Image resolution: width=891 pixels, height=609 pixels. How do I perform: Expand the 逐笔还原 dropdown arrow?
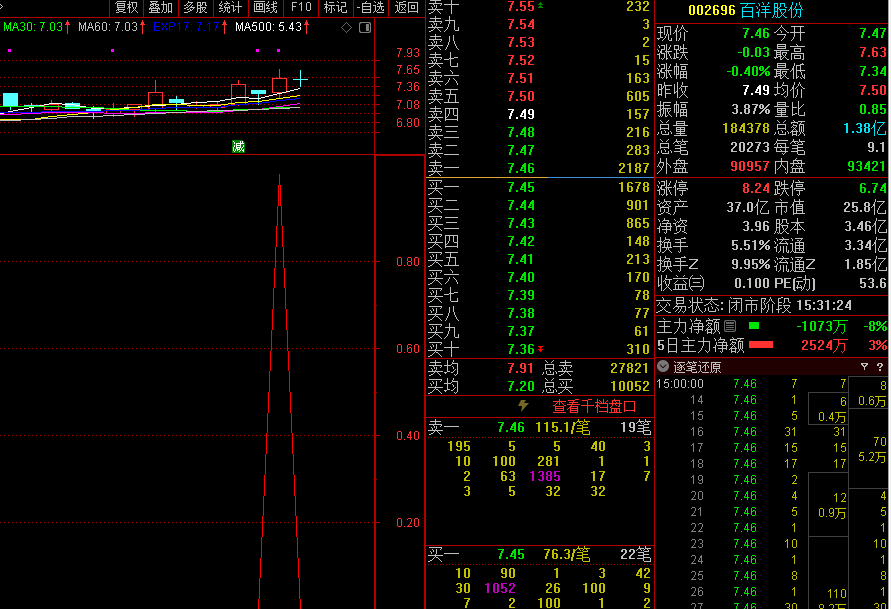tap(663, 367)
